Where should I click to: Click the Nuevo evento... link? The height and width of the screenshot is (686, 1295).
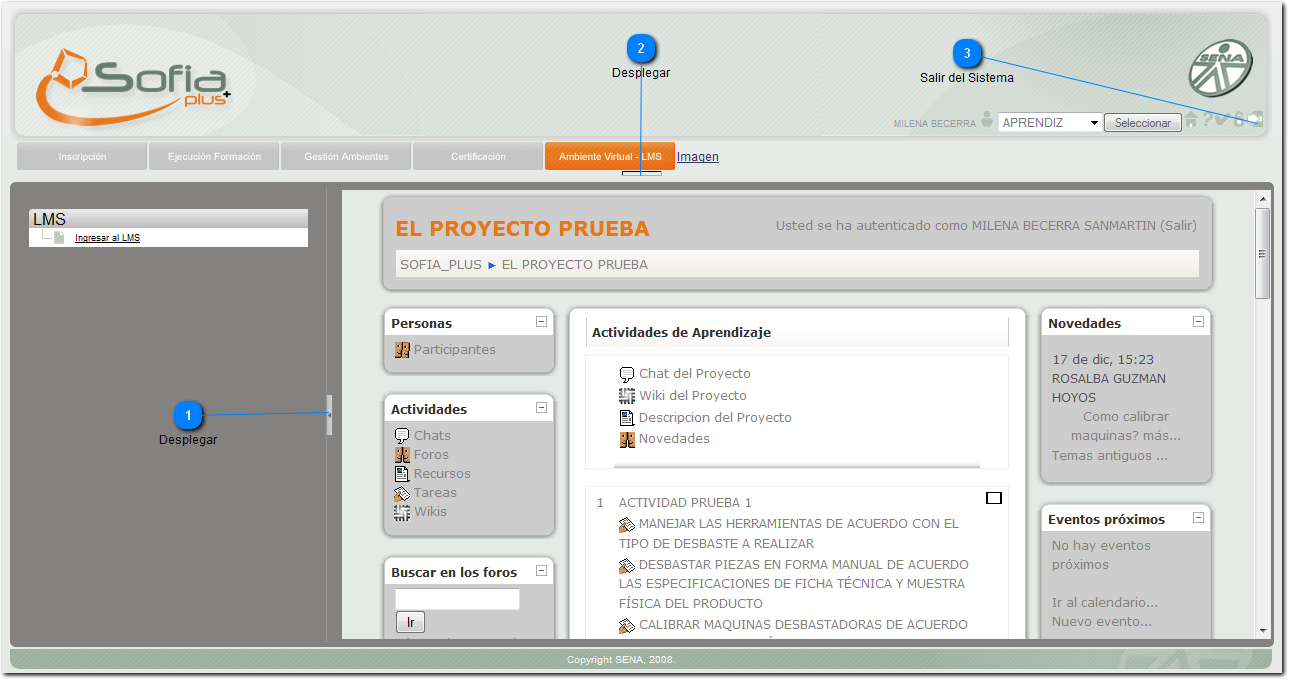(x=1101, y=622)
